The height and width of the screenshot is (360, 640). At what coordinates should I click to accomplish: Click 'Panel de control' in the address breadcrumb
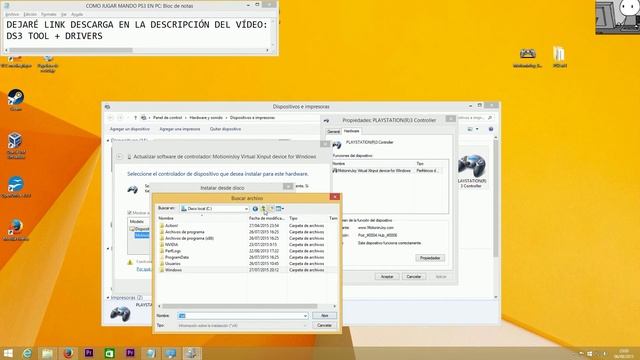coord(167,118)
